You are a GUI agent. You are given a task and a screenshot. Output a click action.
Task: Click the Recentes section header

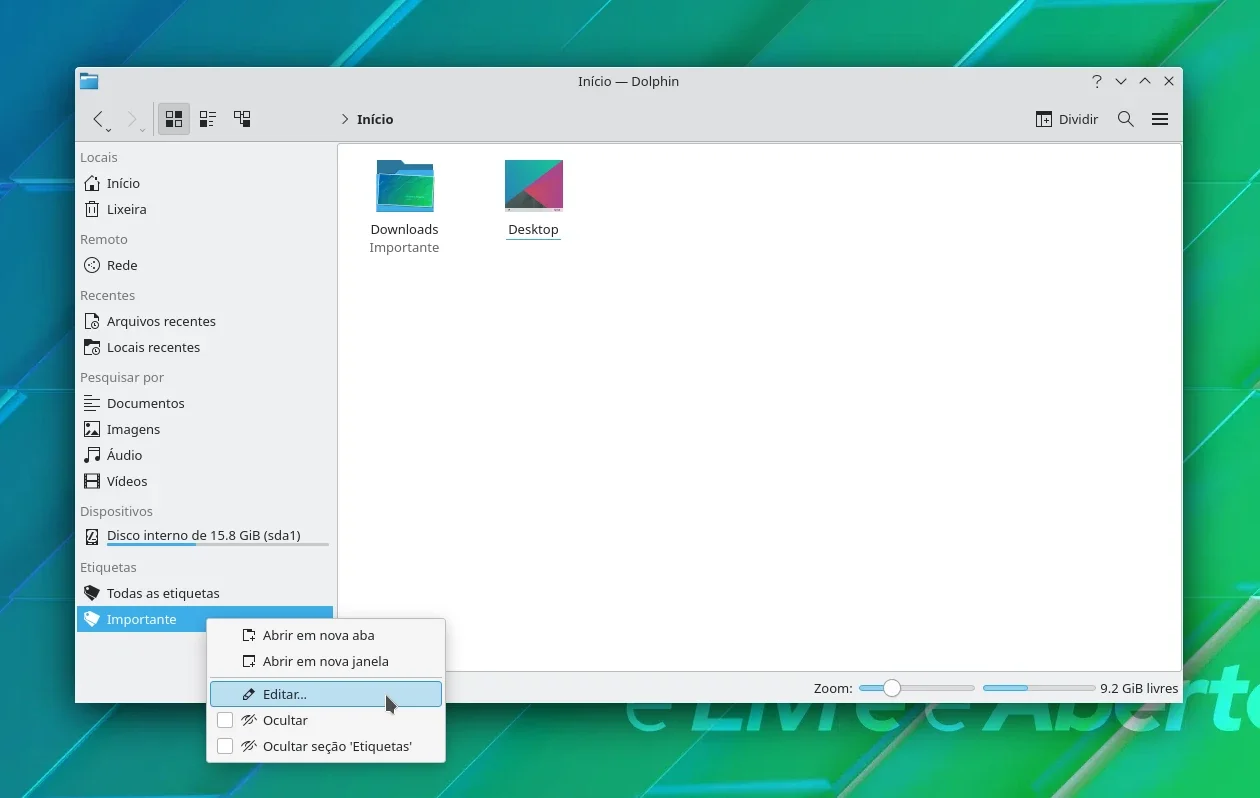click(x=107, y=295)
